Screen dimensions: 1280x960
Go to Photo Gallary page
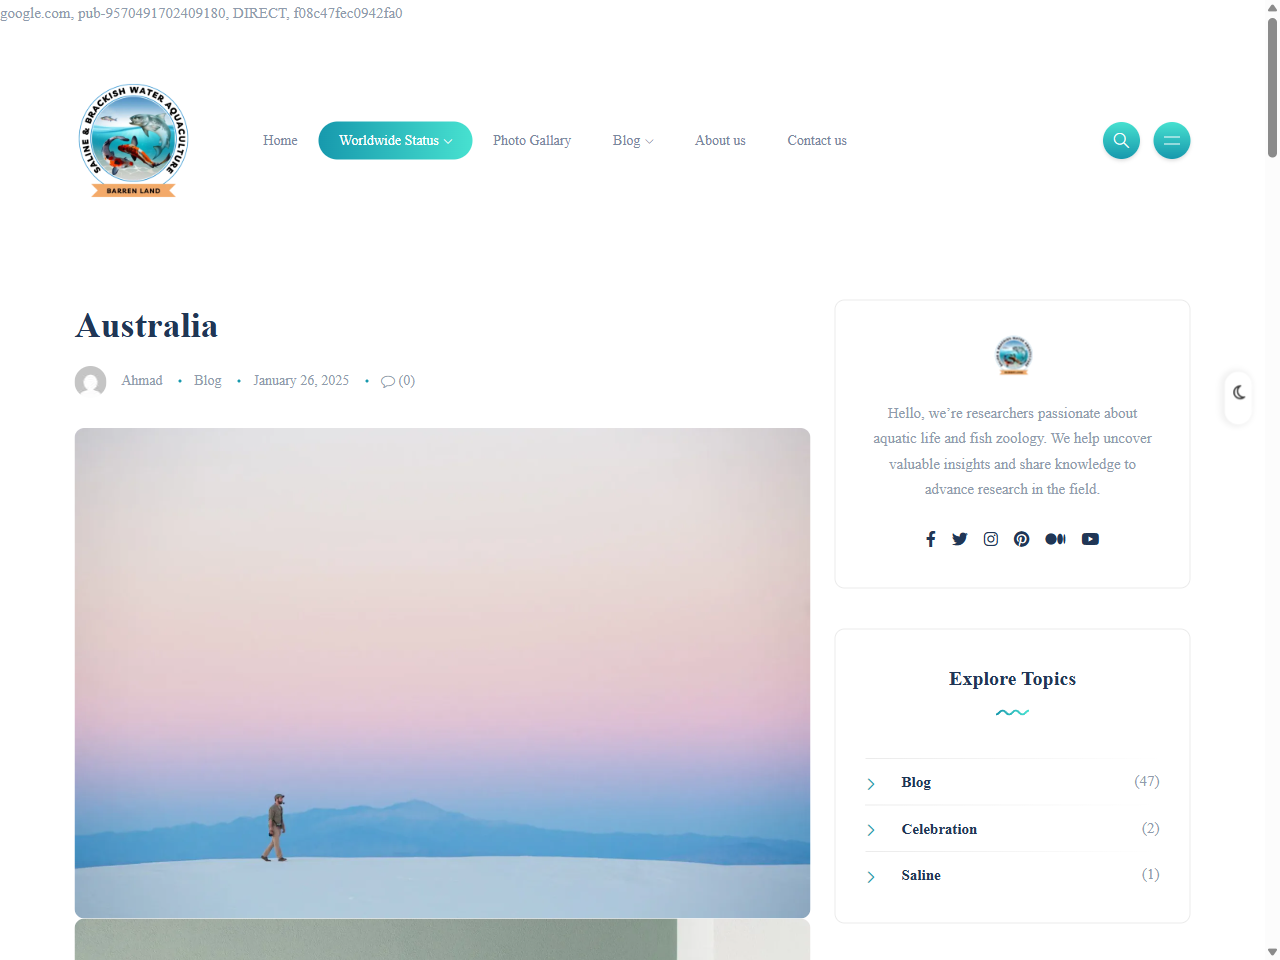tap(532, 141)
